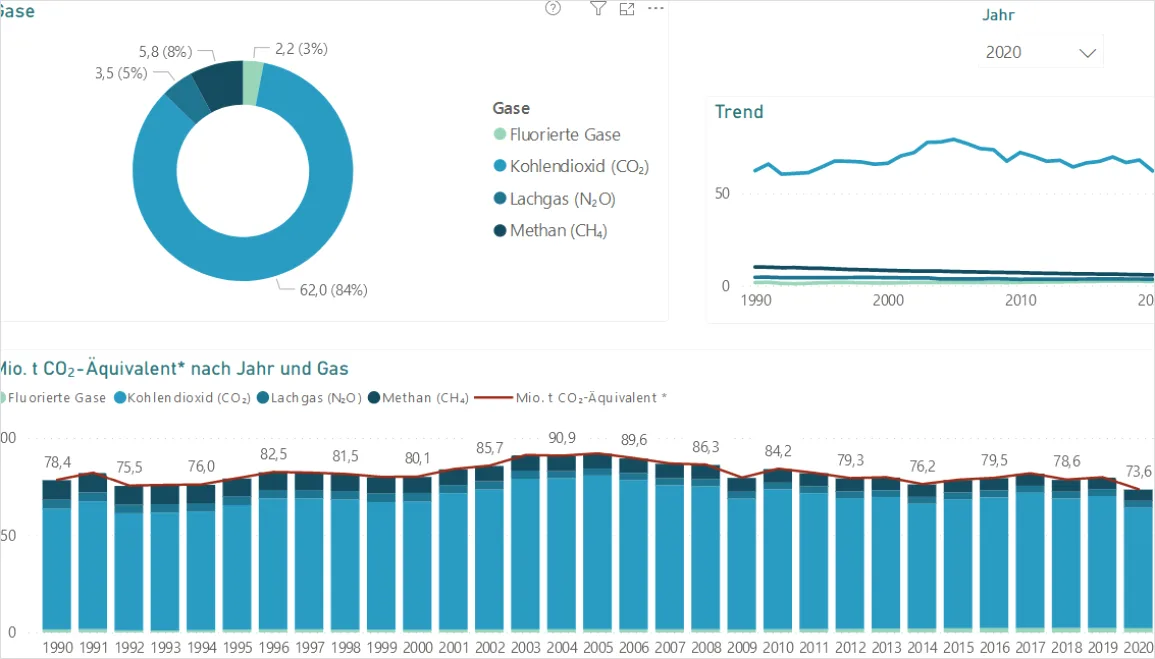Click the 5,8 (8%) data label
The height and width of the screenshot is (659, 1155).
(x=166, y=52)
